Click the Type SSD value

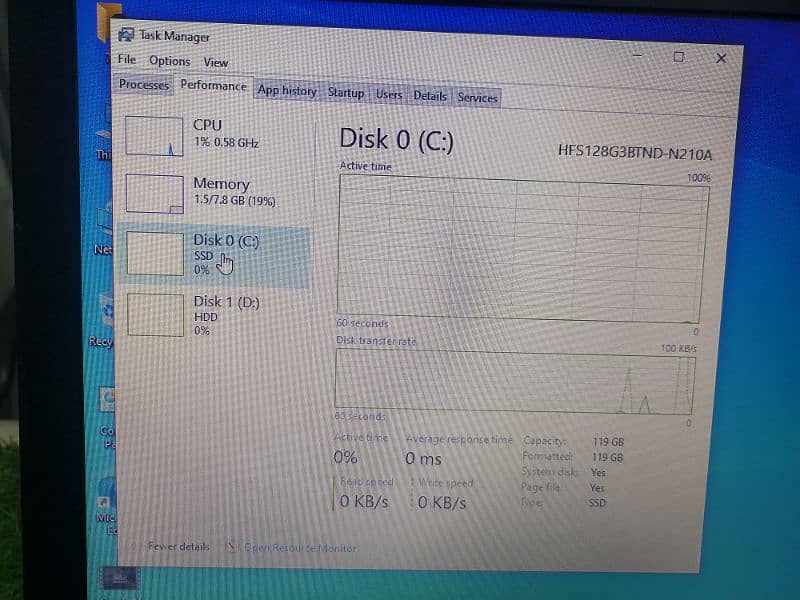pyautogui.click(x=597, y=503)
